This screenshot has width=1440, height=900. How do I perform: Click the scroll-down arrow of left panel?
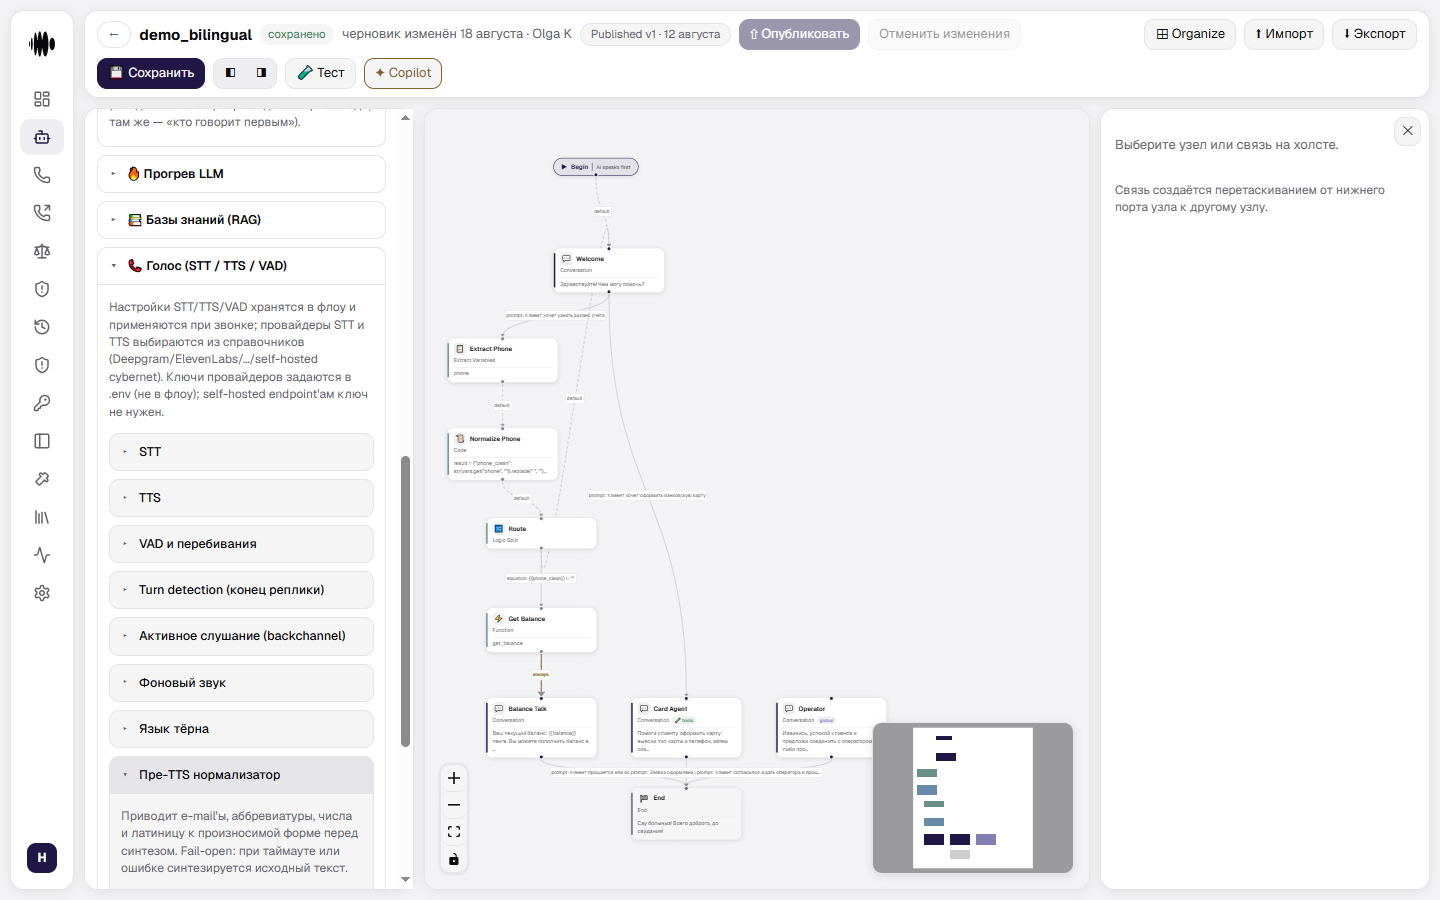405,880
